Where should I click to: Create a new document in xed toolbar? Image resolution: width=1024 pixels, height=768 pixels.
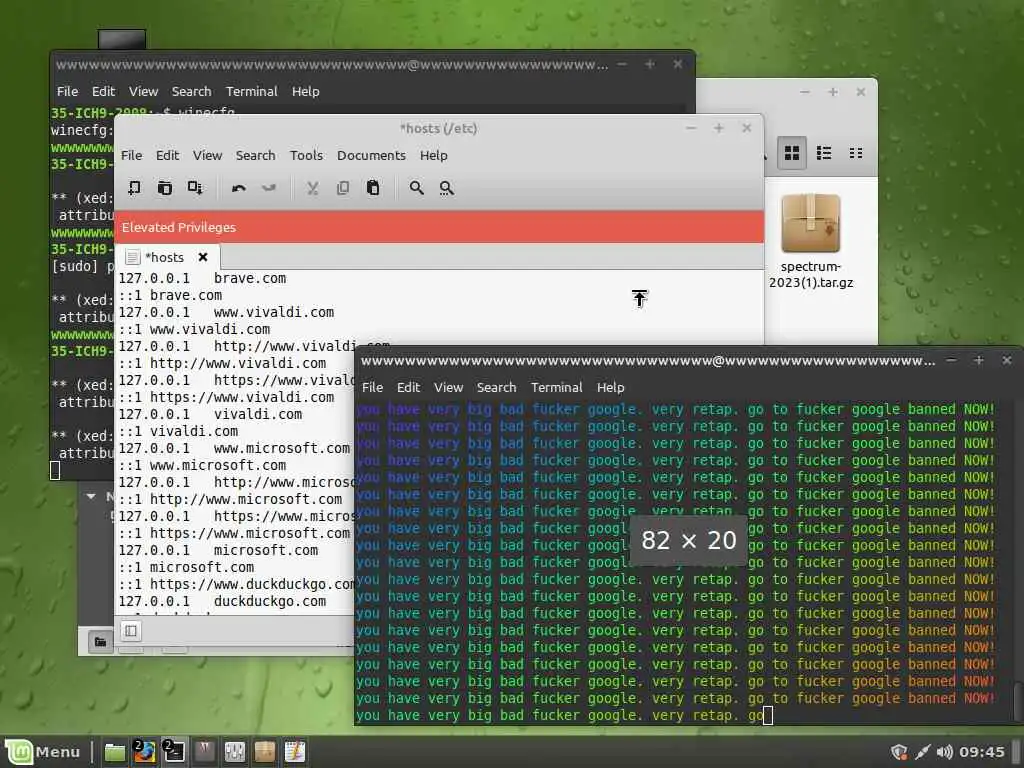pyautogui.click(x=134, y=188)
